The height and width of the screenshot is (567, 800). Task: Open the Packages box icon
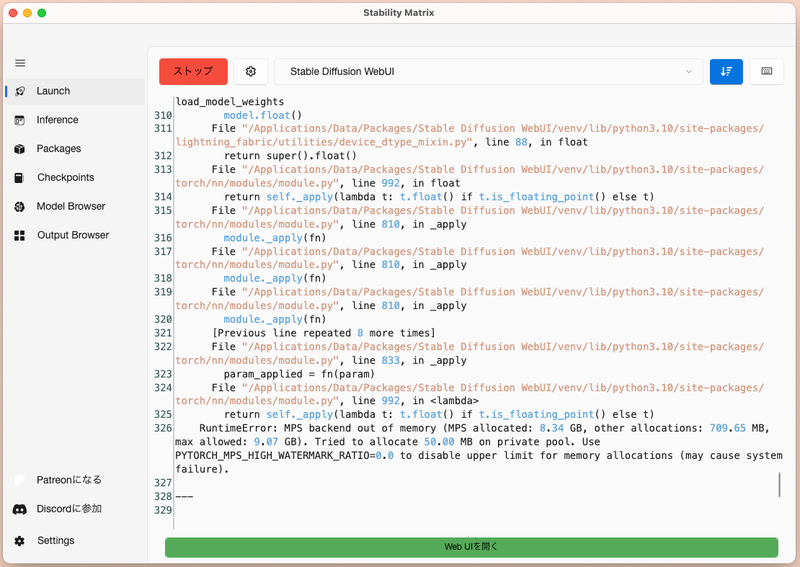pos(19,149)
